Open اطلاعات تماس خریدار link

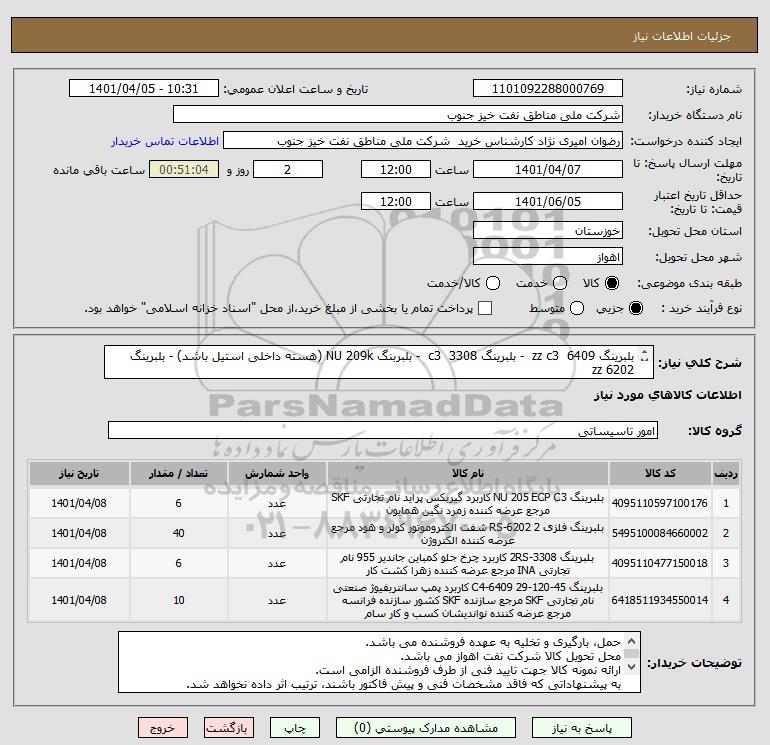165,141
